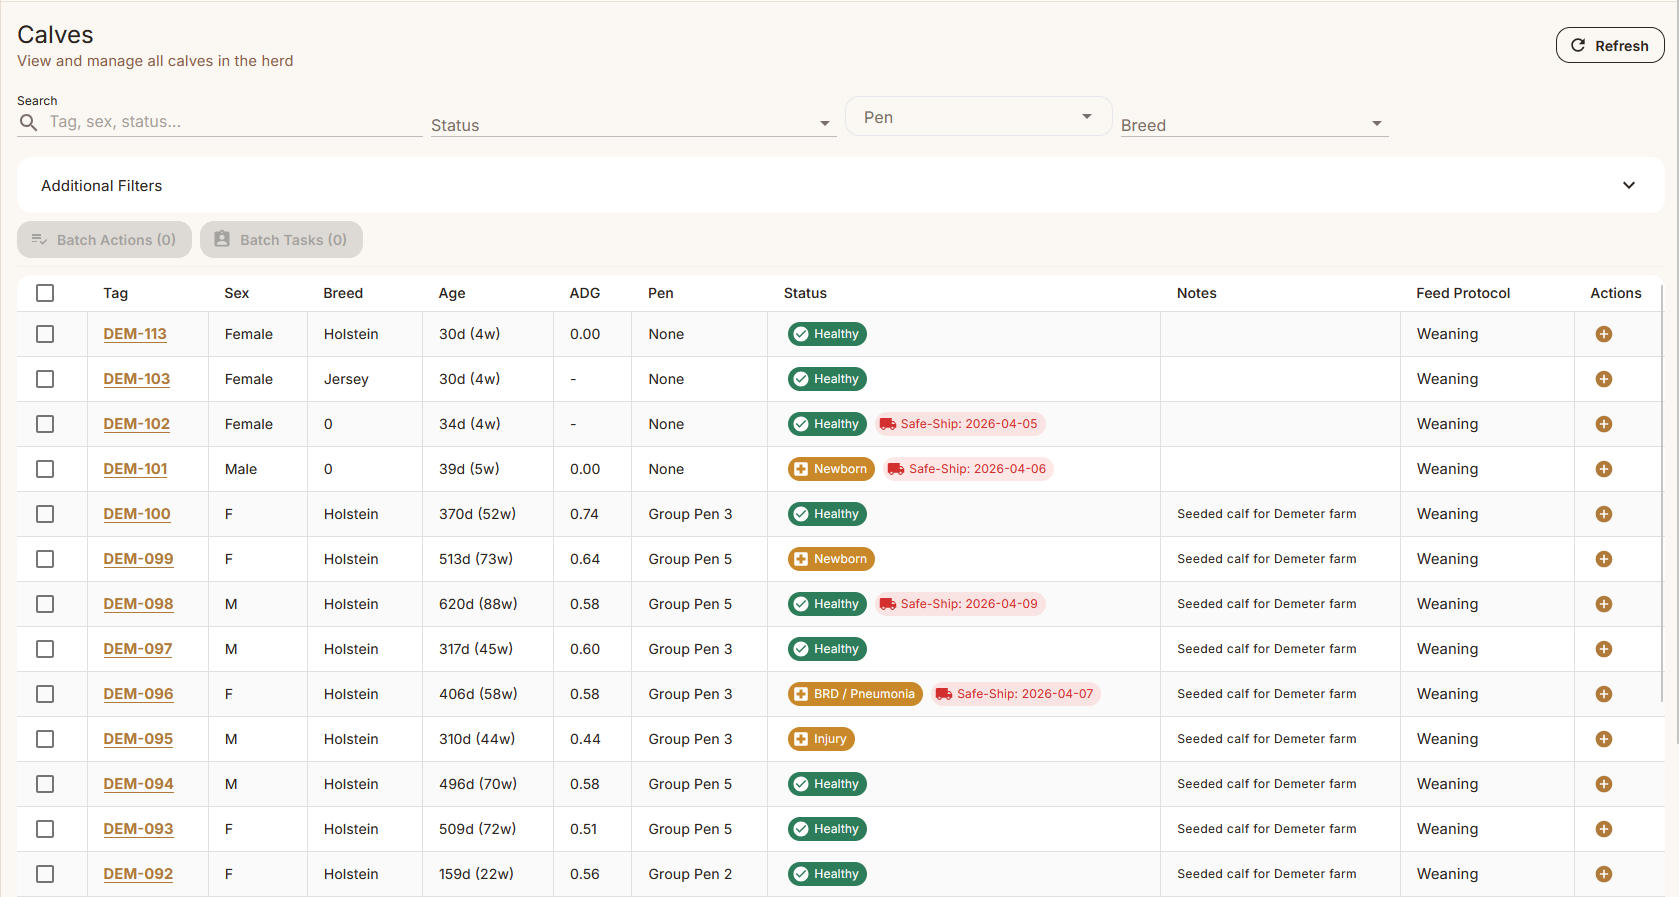
Task: Check the checkbox for calf DEM-103
Action: click(45, 379)
